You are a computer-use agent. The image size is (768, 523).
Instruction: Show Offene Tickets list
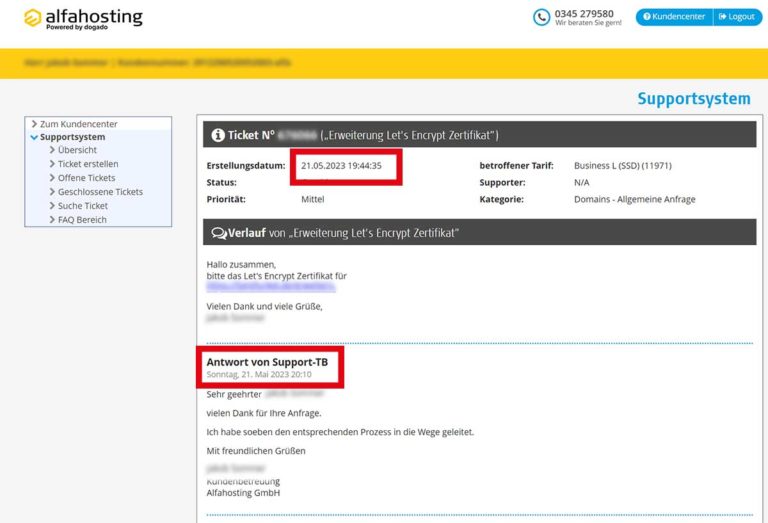pyautogui.click(x=86, y=178)
